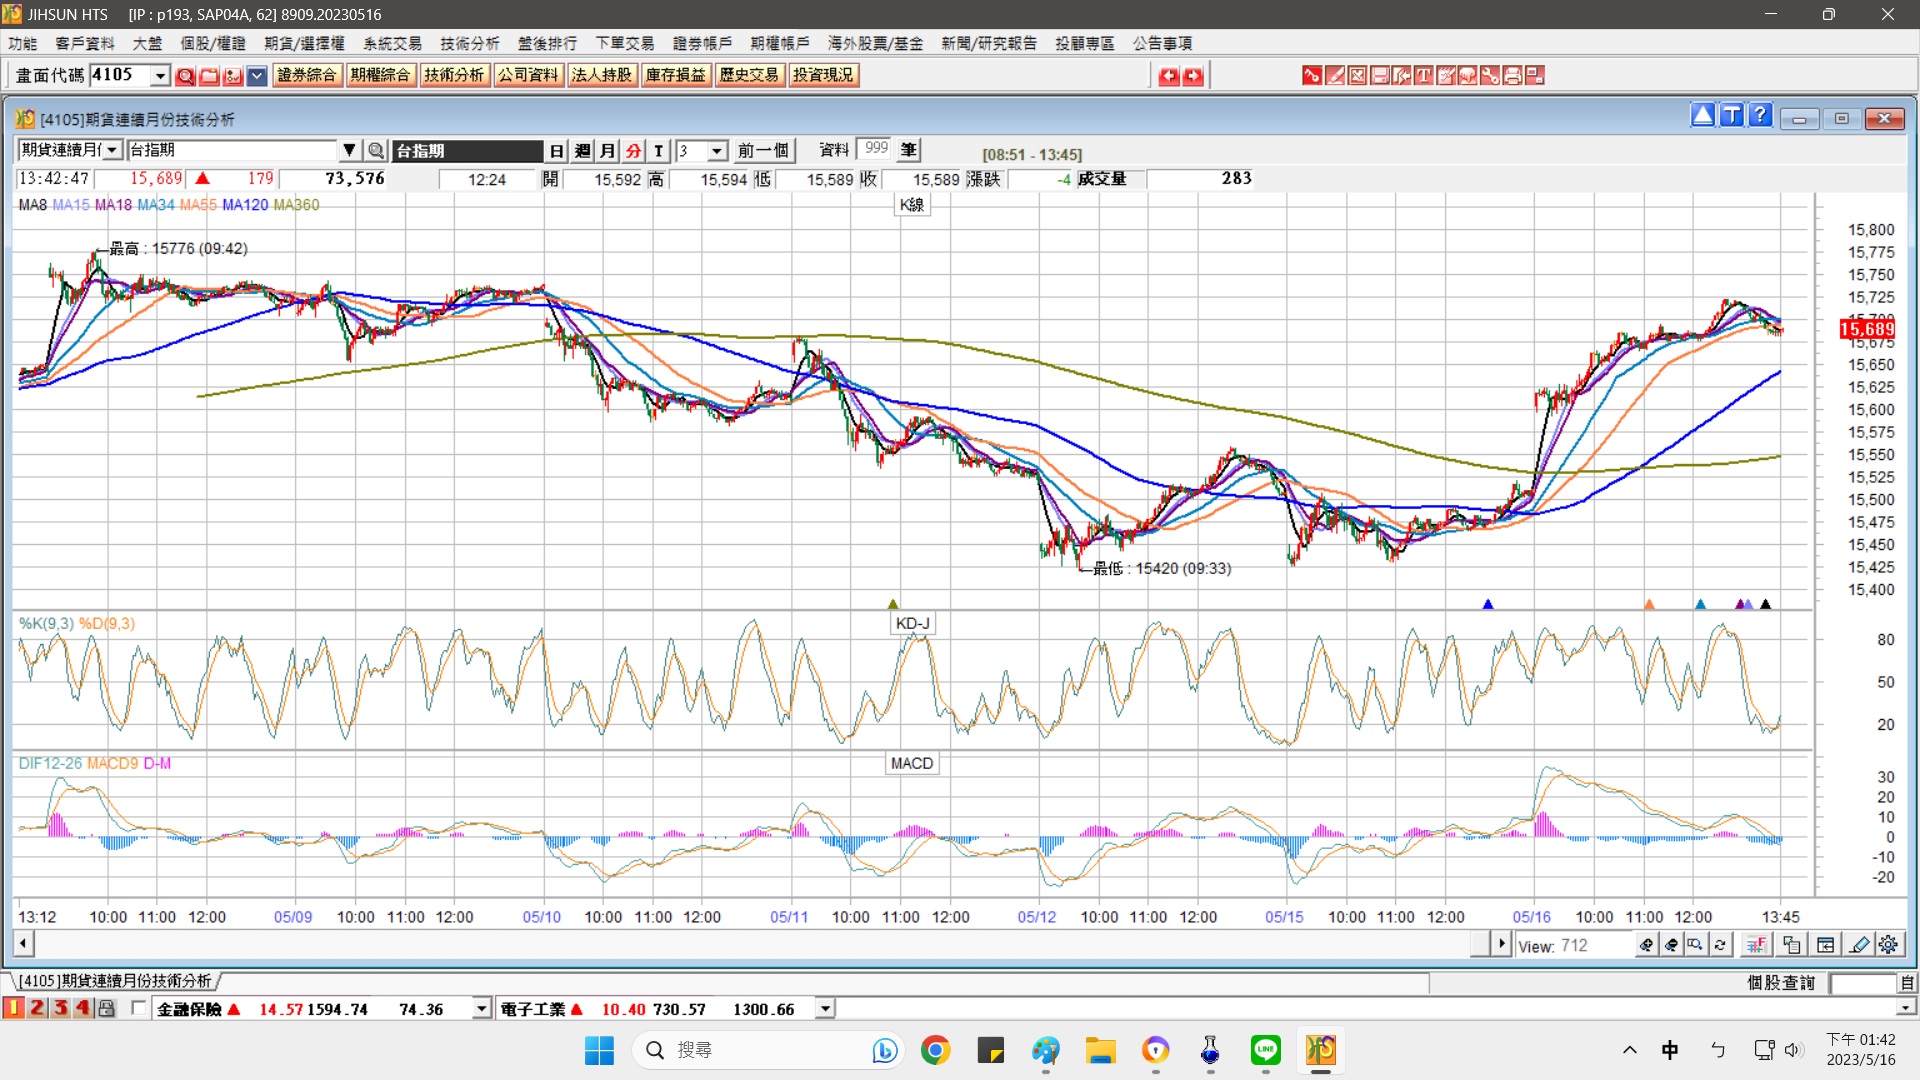Expand the 畫面代碼 4105 dropdown
Viewport: 1920px width, 1080px height.
[160, 76]
